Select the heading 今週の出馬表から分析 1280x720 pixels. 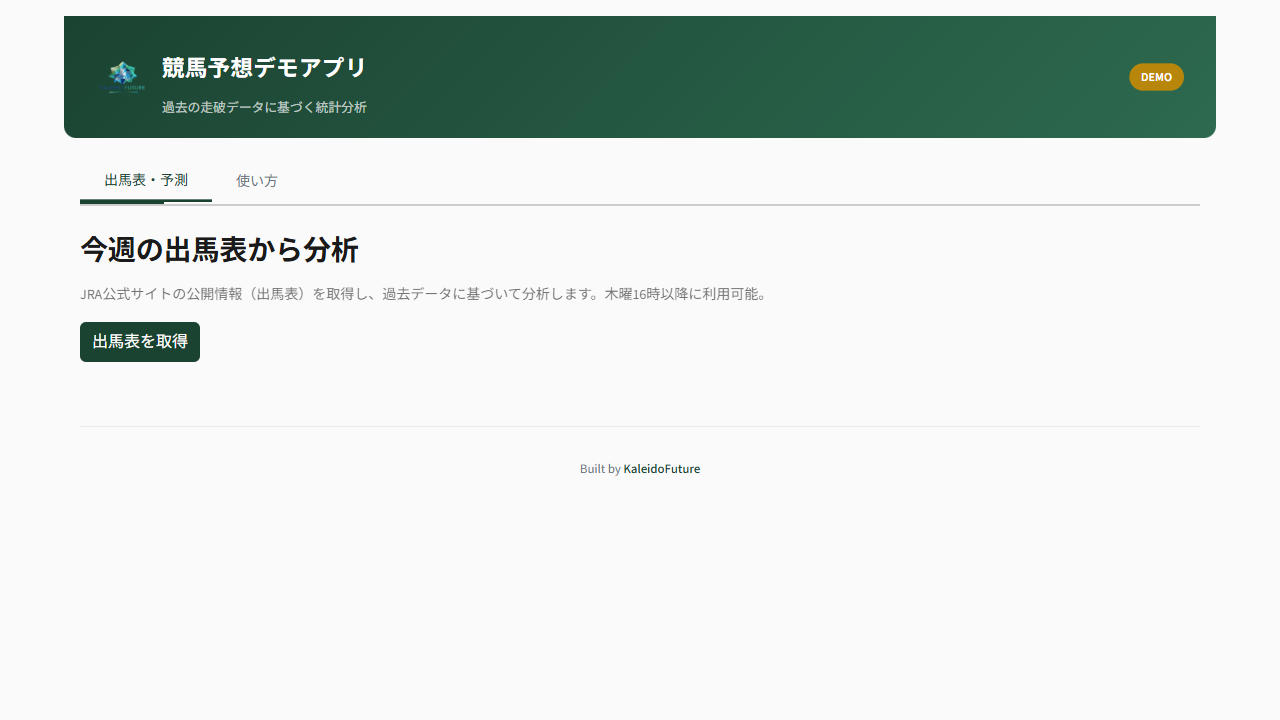click(x=219, y=250)
